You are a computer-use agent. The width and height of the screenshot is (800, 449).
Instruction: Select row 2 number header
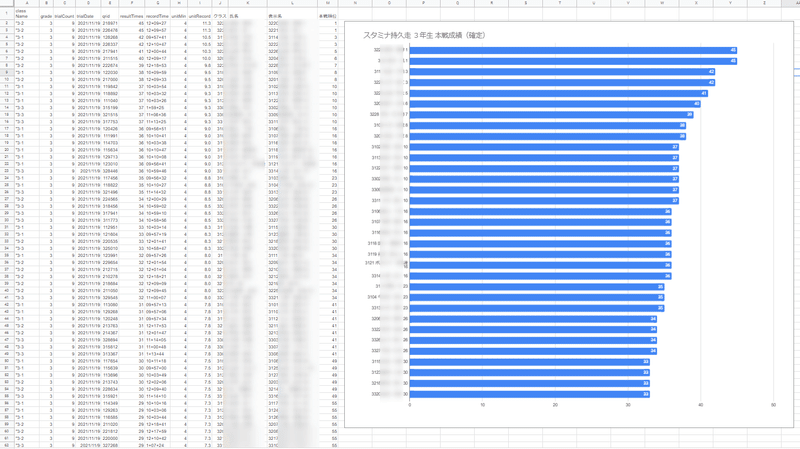click(x=7, y=23)
